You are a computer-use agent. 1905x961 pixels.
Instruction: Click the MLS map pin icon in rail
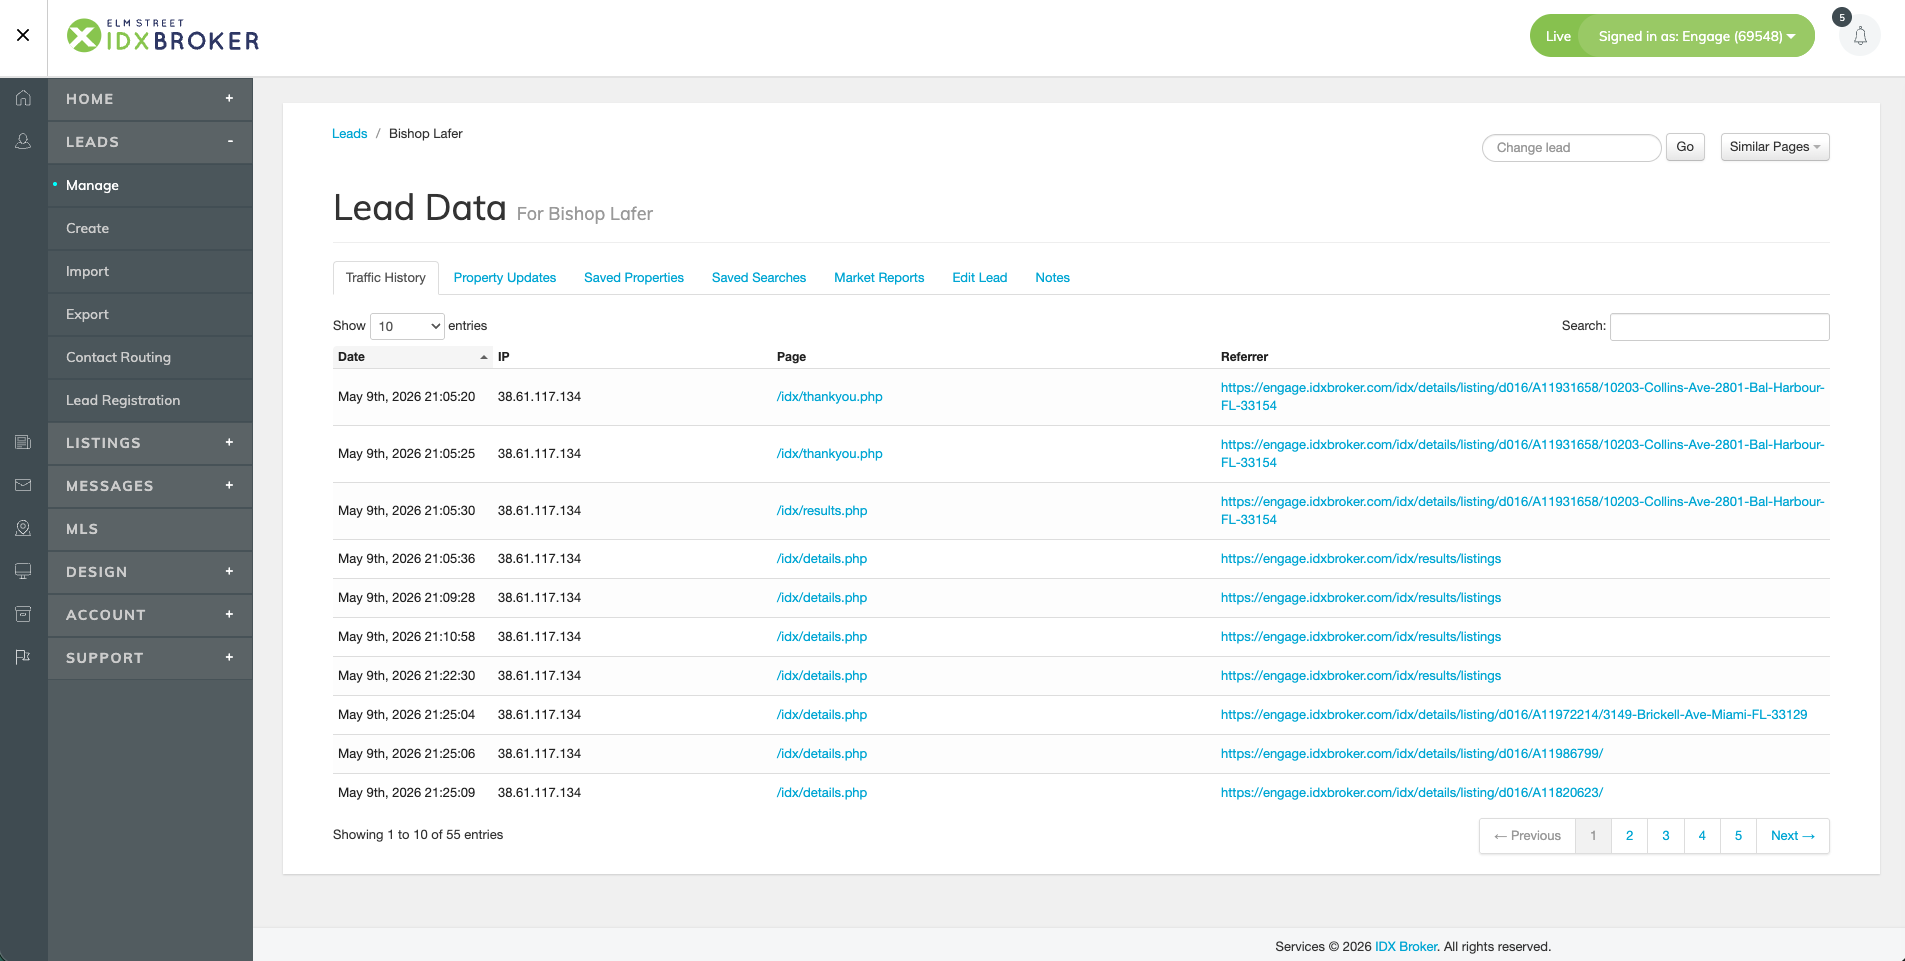23,528
